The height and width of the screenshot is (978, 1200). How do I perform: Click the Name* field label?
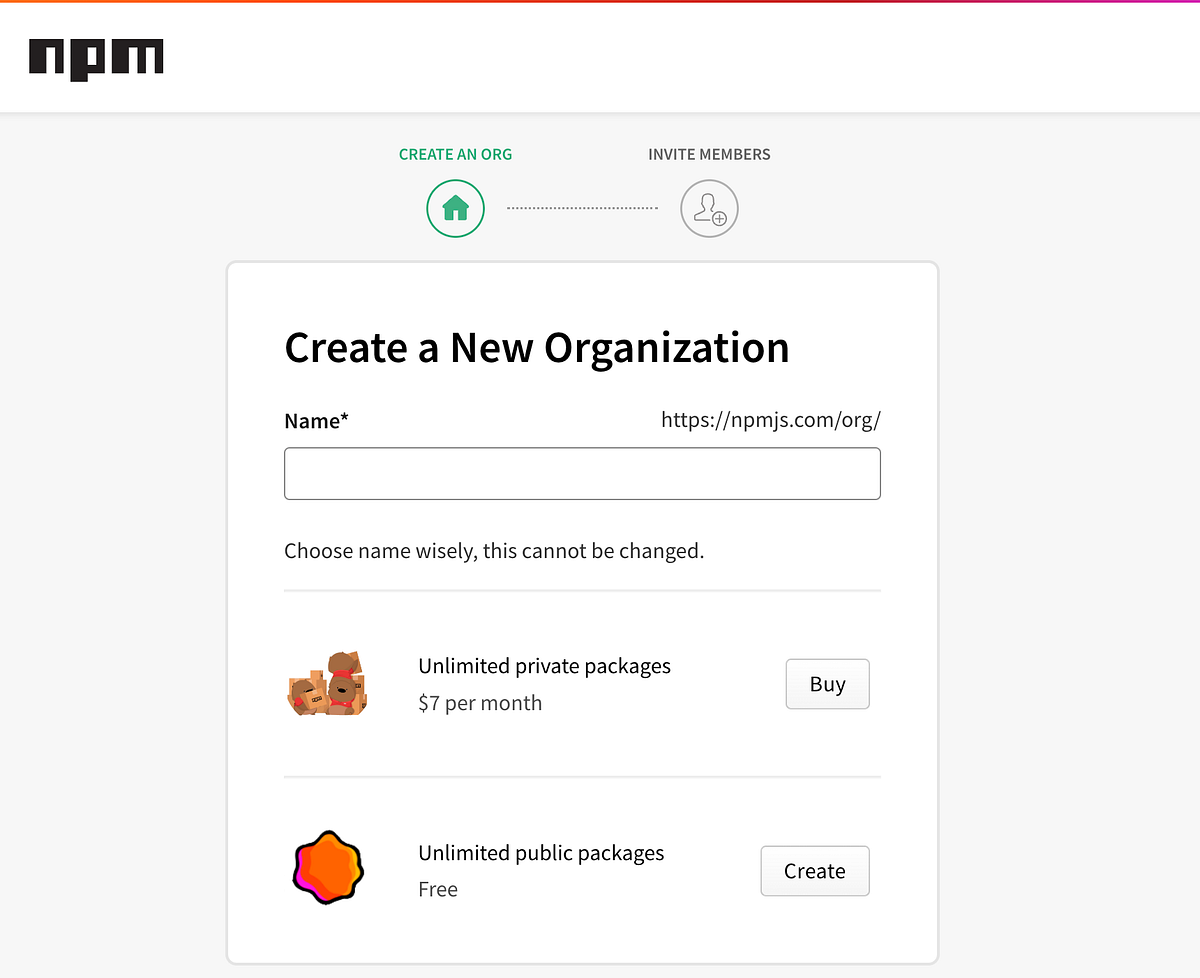pos(316,420)
